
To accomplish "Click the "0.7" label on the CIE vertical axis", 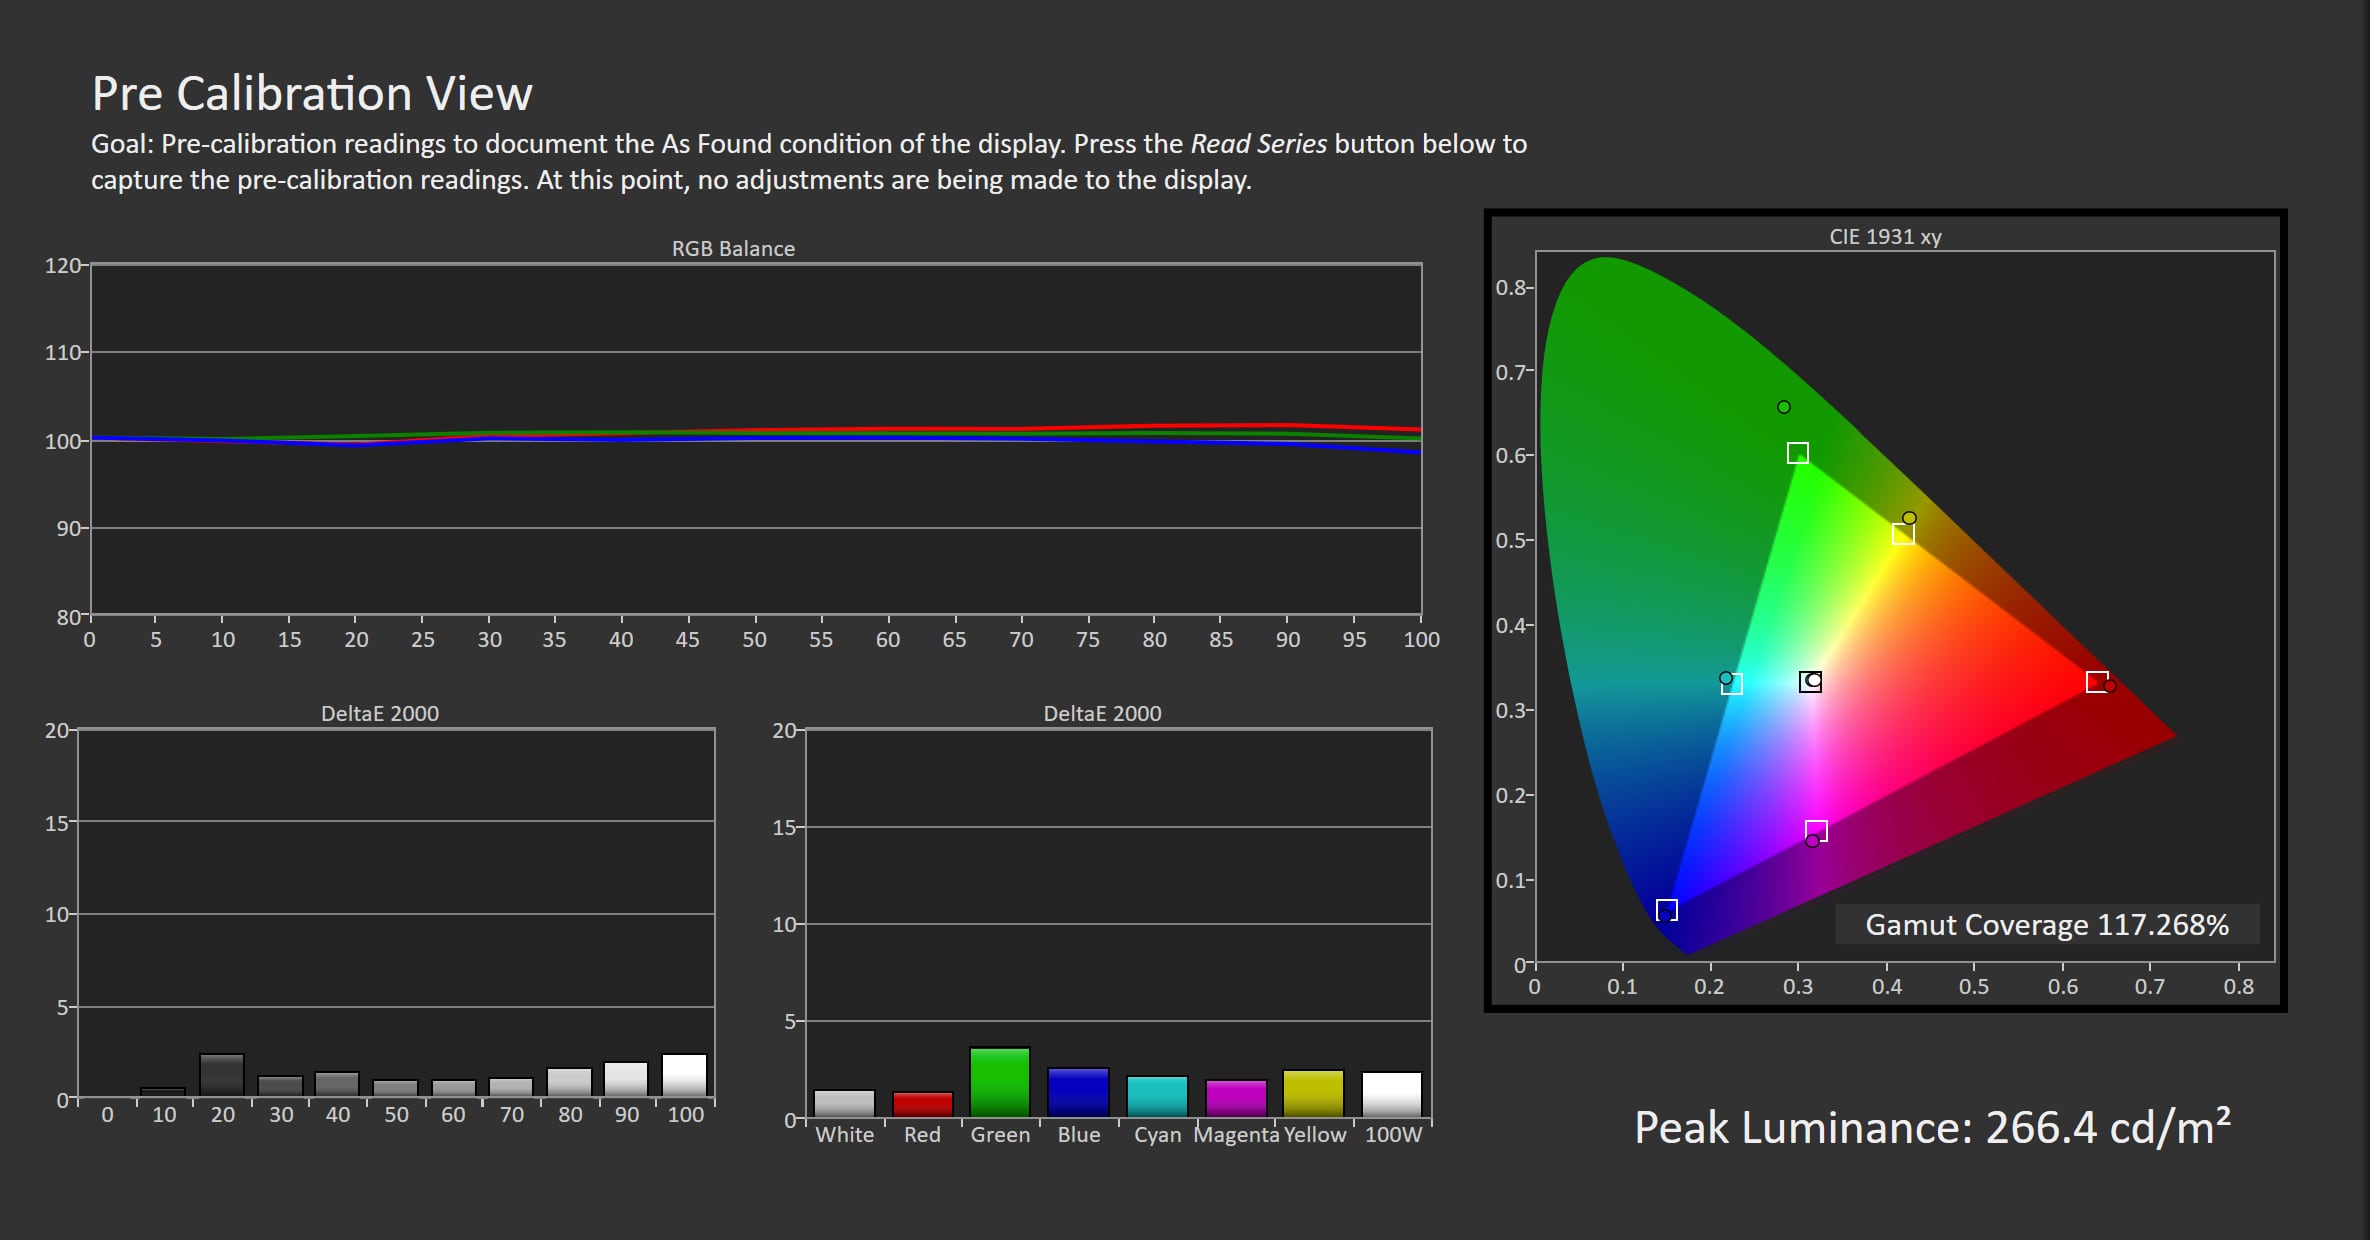I will (1511, 372).
